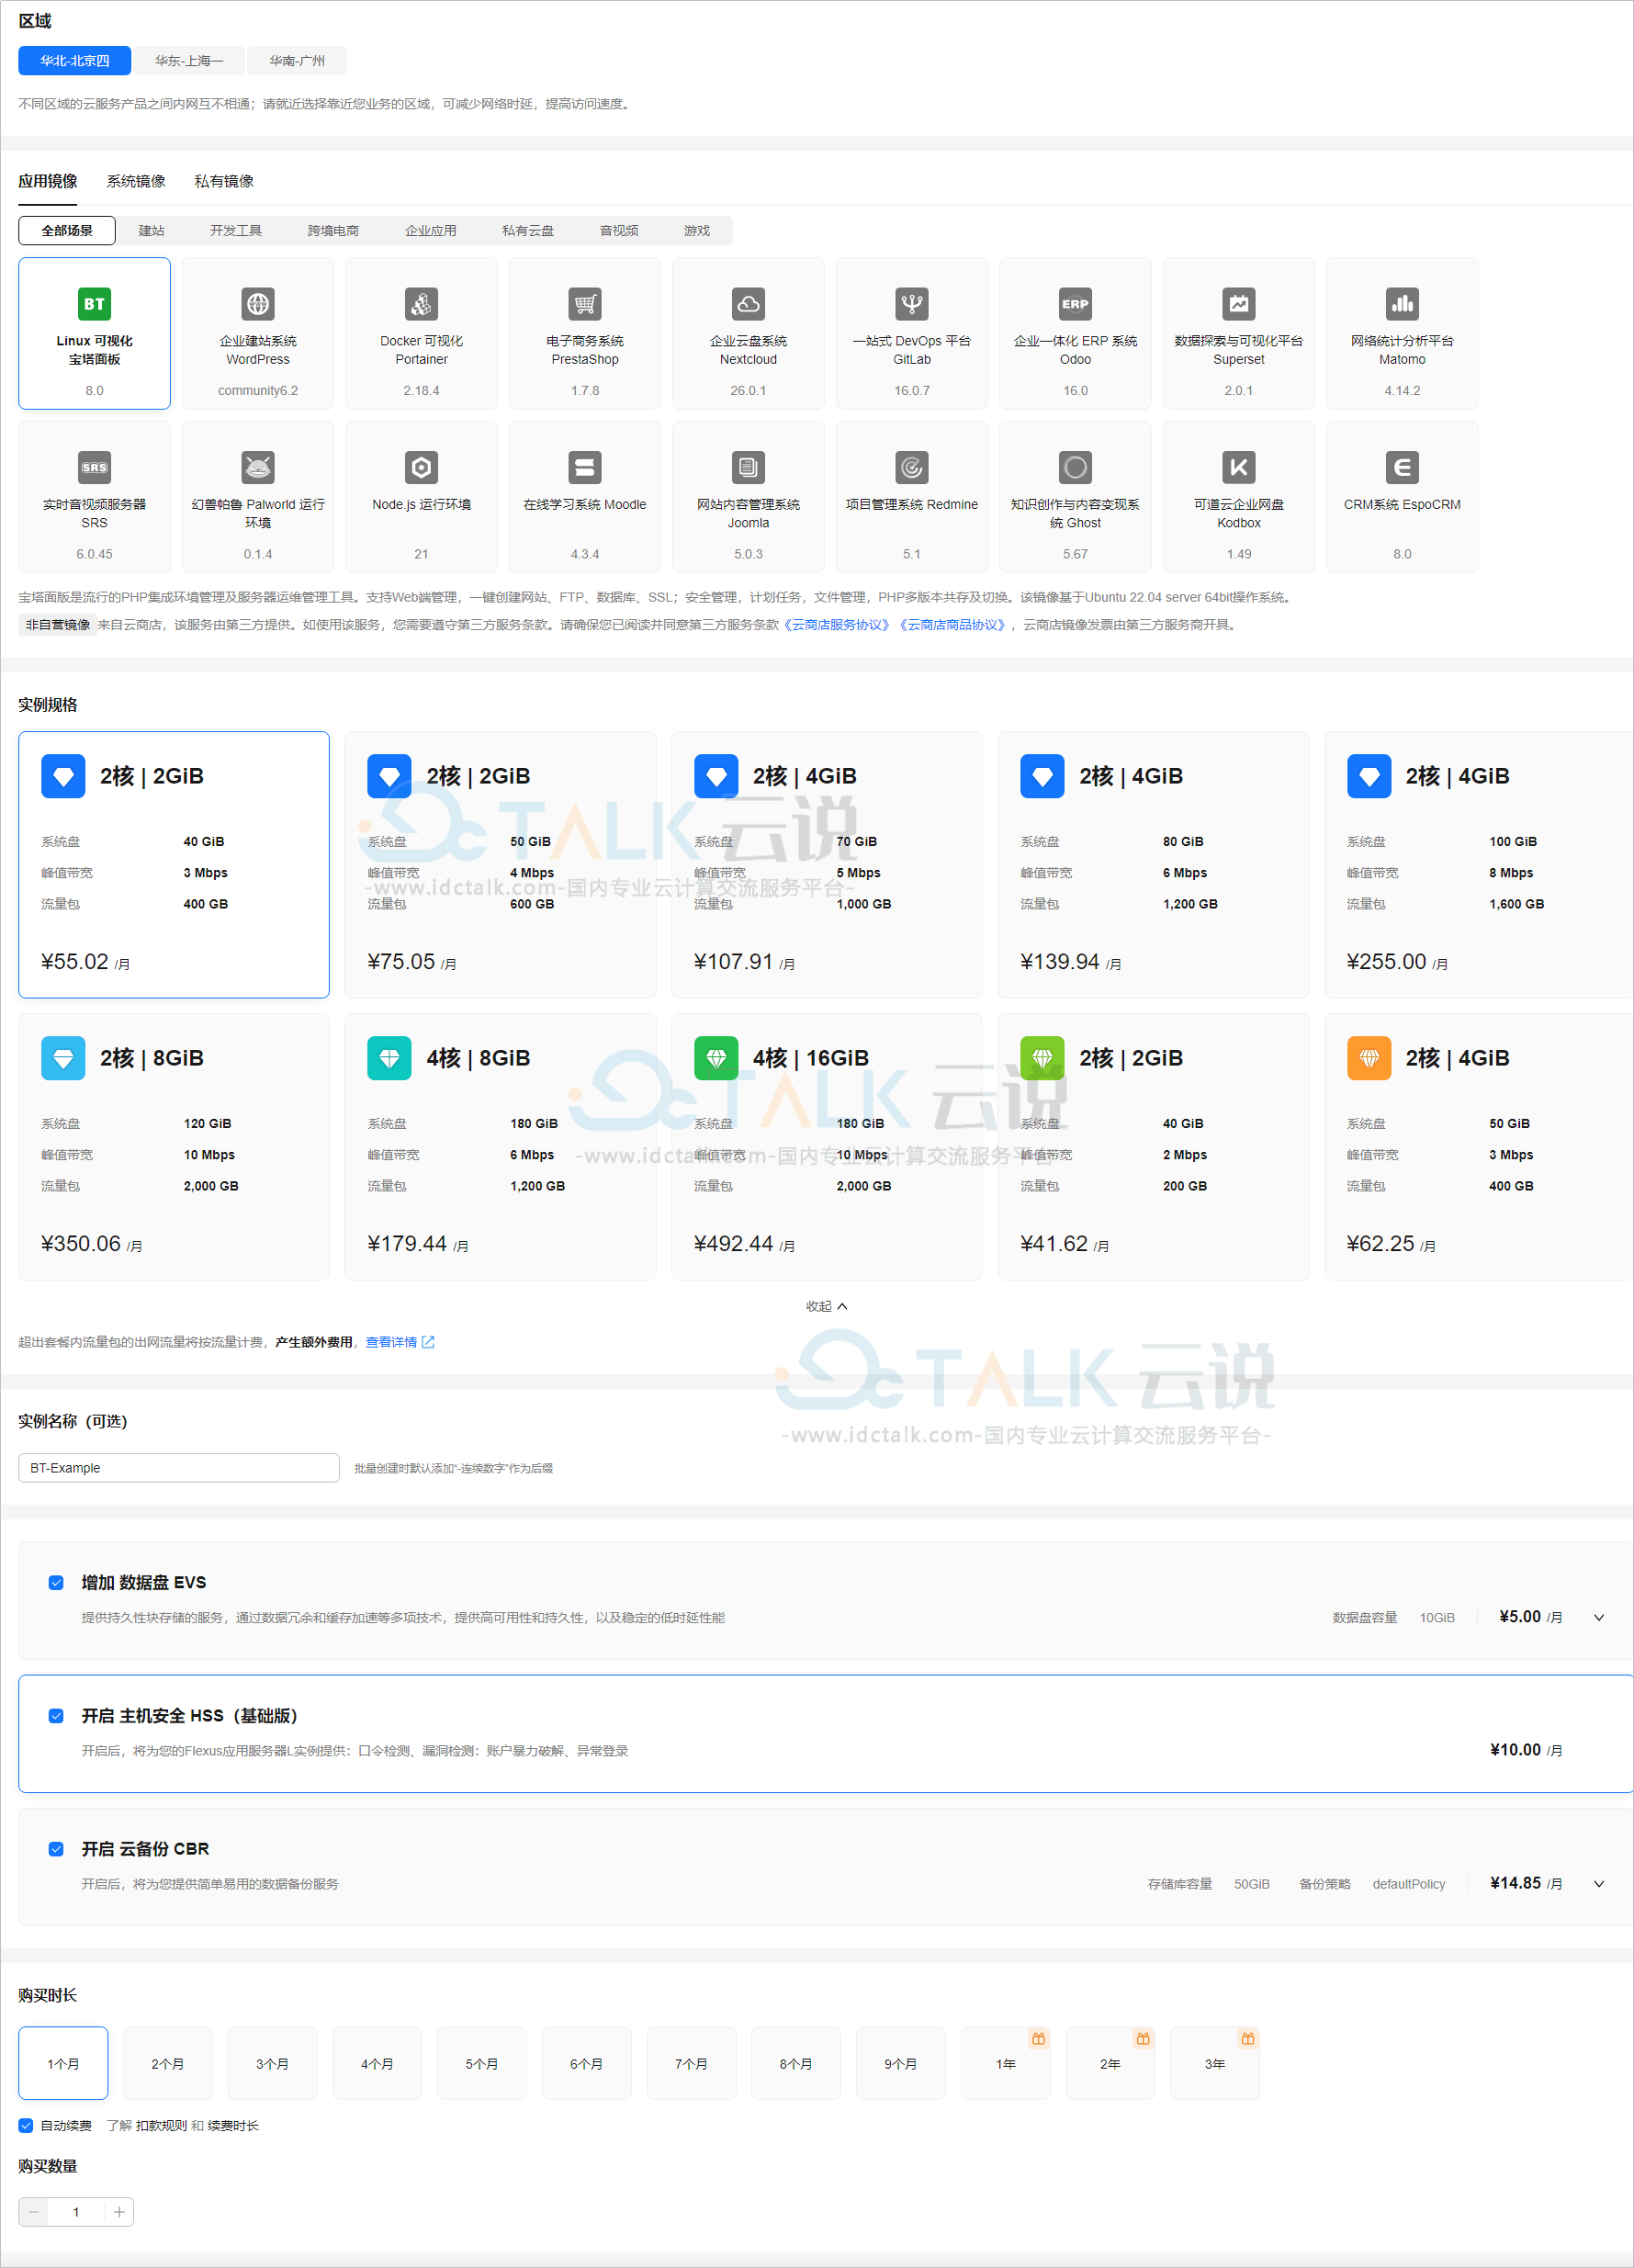Pick the Redmine project management icon
Screen dimensions: 1634x2268
coord(912,467)
